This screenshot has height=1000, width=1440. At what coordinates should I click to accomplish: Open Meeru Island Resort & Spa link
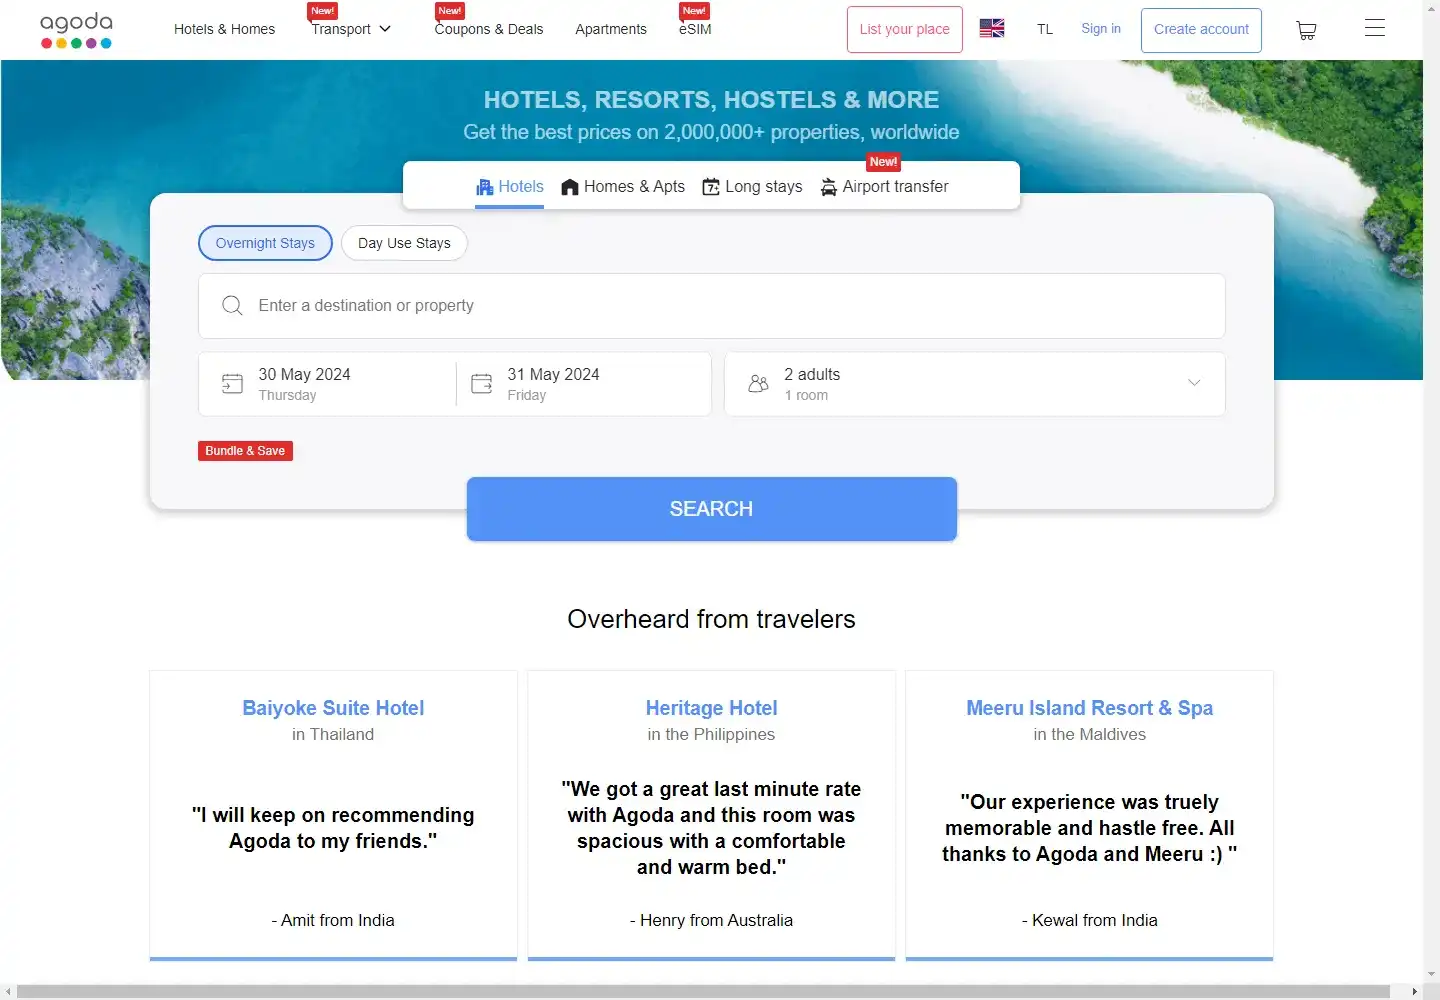[x=1089, y=708]
